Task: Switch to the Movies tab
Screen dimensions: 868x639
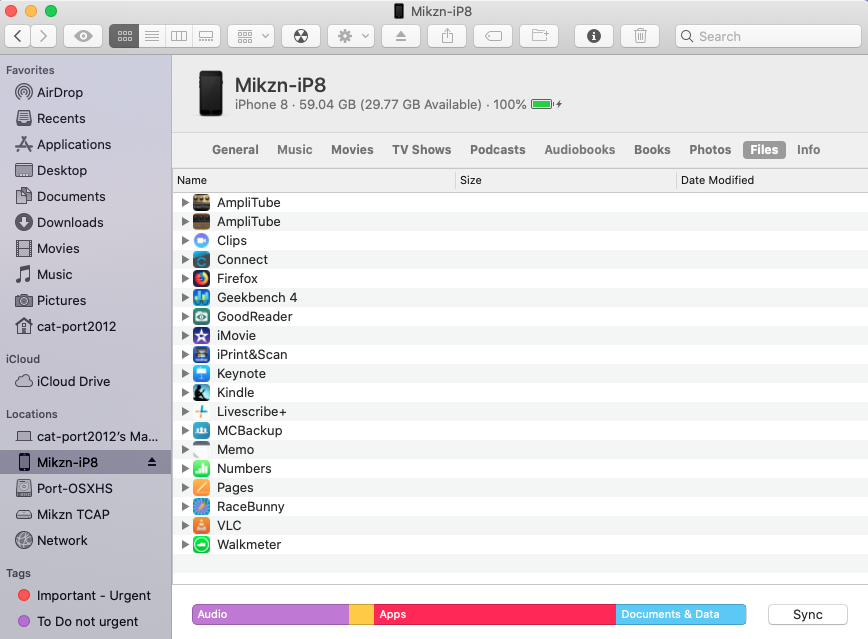Action: click(352, 150)
